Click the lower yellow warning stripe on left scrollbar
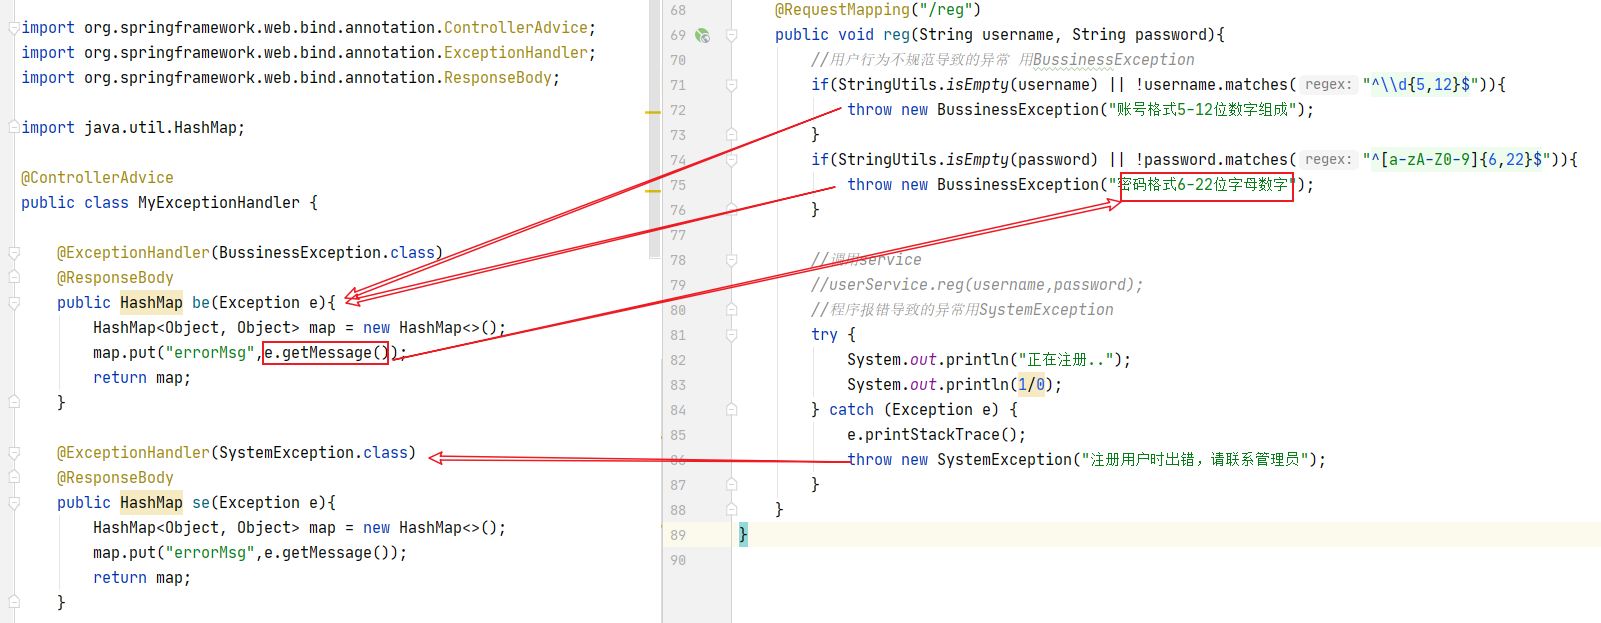 click(x=654, y=190)
